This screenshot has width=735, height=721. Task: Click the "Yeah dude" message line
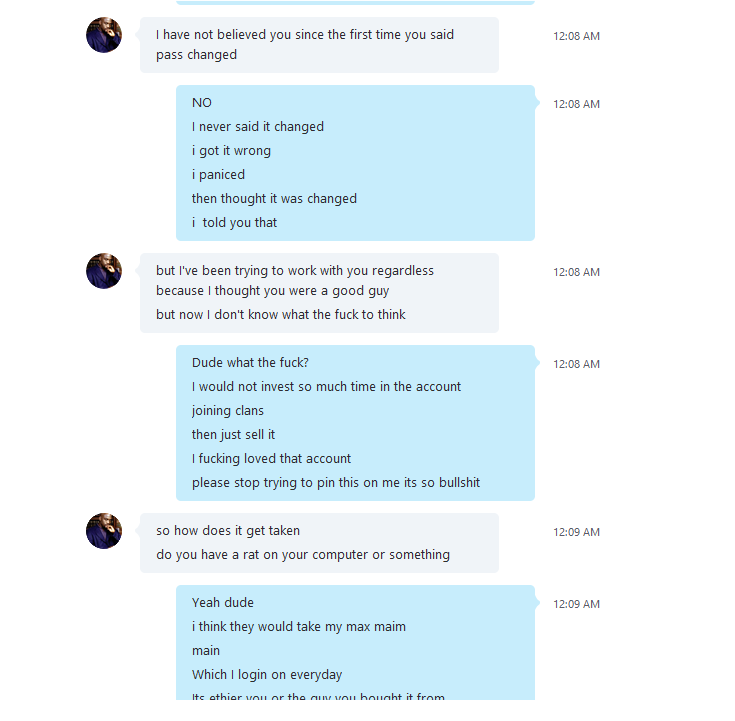pyautogui.click(x=223, y=603)
